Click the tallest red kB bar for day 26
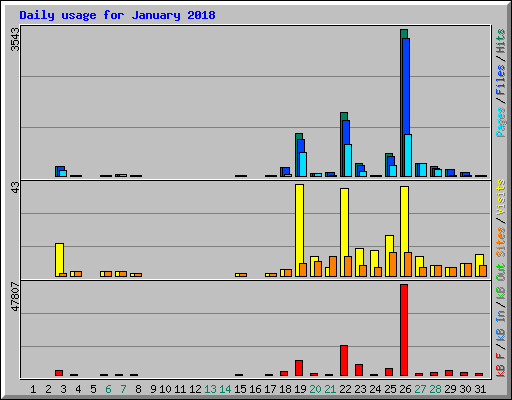The height and width of the screenshot is (400, 512). (404, 330)
